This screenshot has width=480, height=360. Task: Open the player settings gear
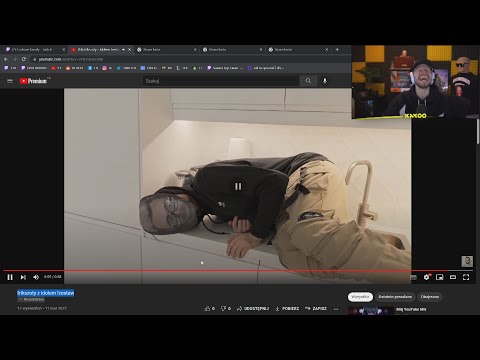tap(427, 277)
